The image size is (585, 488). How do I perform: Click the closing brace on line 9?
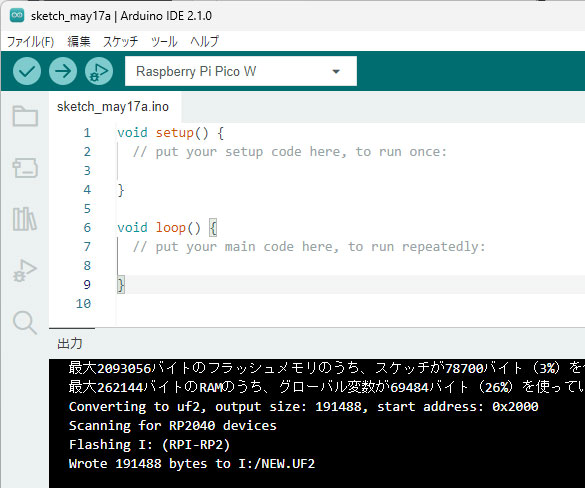tap(121, 285)
